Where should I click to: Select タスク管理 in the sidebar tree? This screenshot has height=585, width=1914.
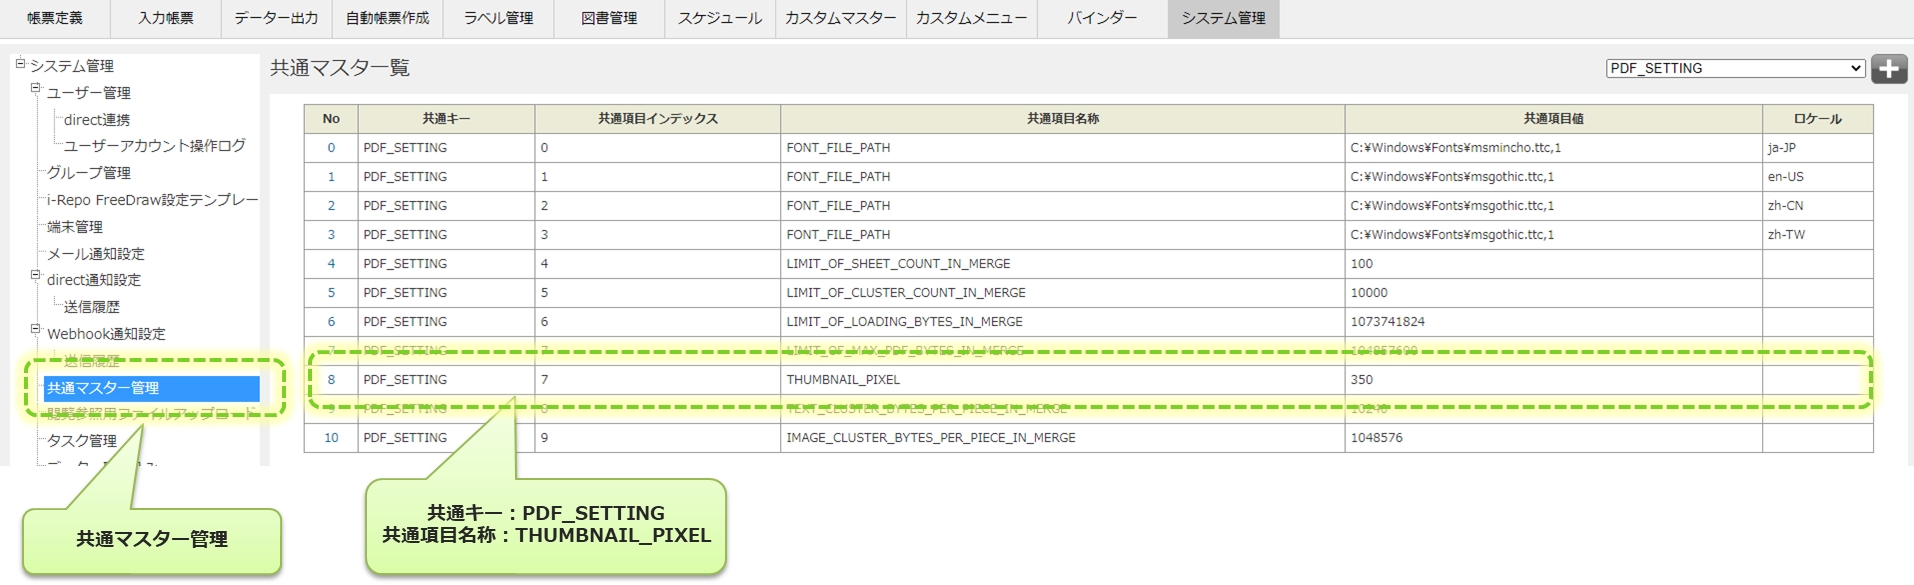click(82, 441)
